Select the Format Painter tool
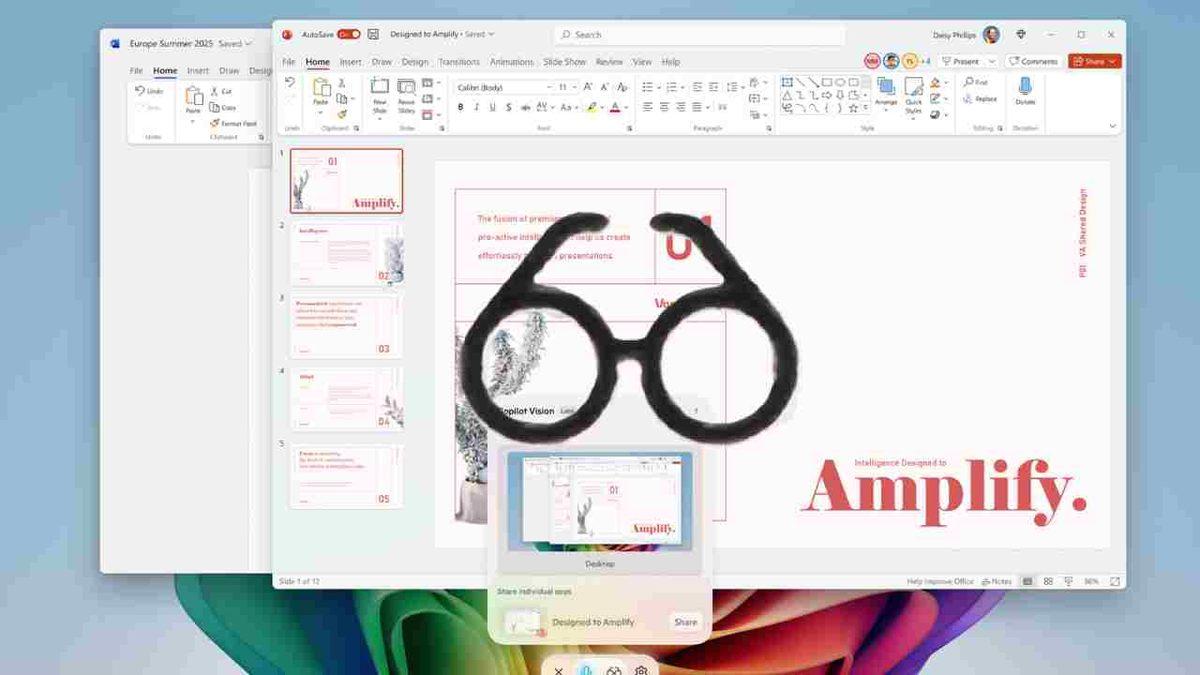The width and height of the screenshot is (1200, 675). point(342,113)
